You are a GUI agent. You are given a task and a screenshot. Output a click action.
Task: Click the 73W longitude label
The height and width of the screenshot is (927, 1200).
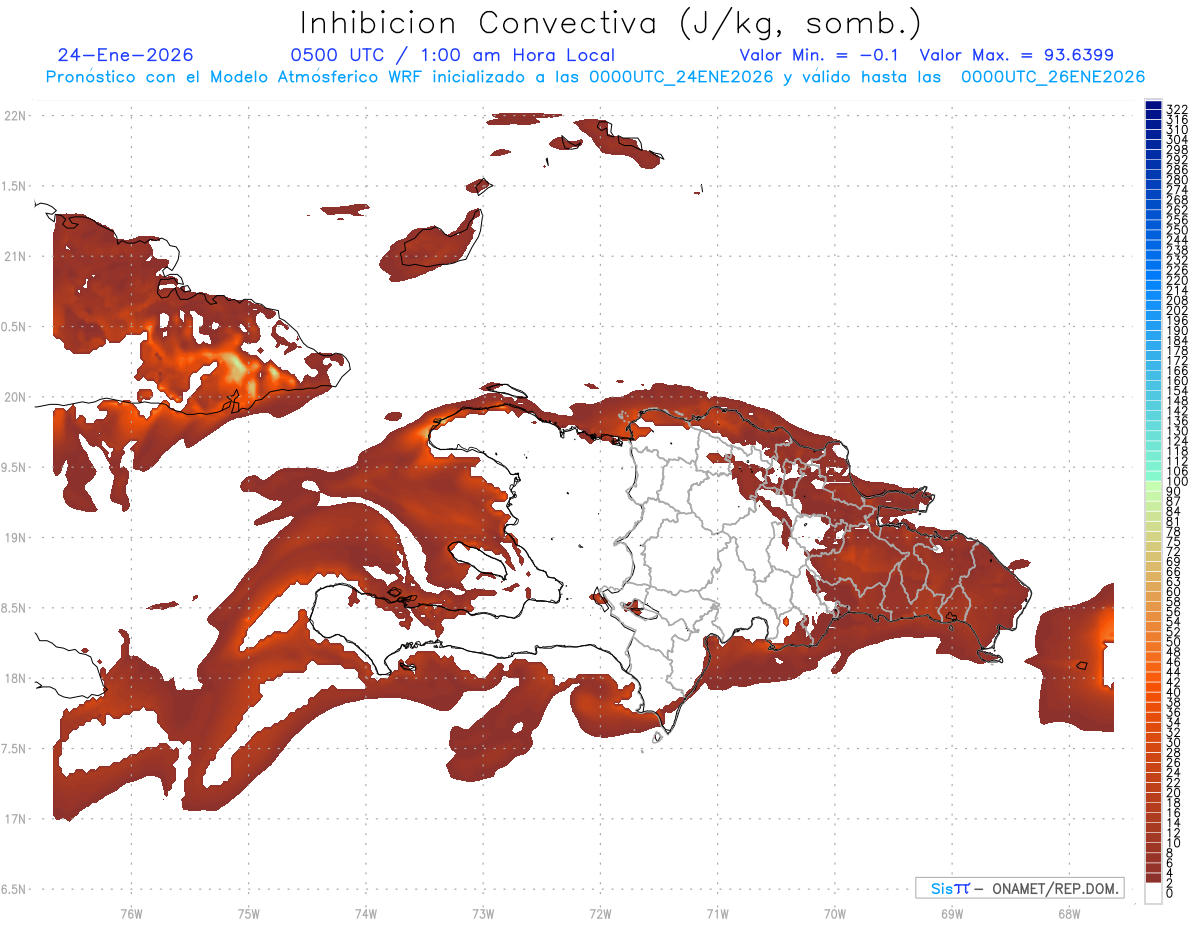pyautogui.click(x=483, y=913)
